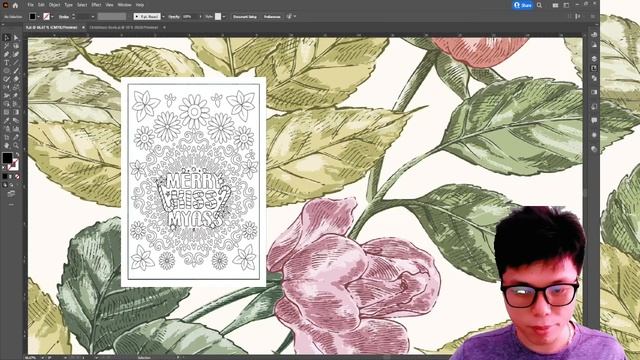The height and width of the screenshot is (360, 640).
Task: Open Graphic Style dropdown arrow
Action: 224,17
